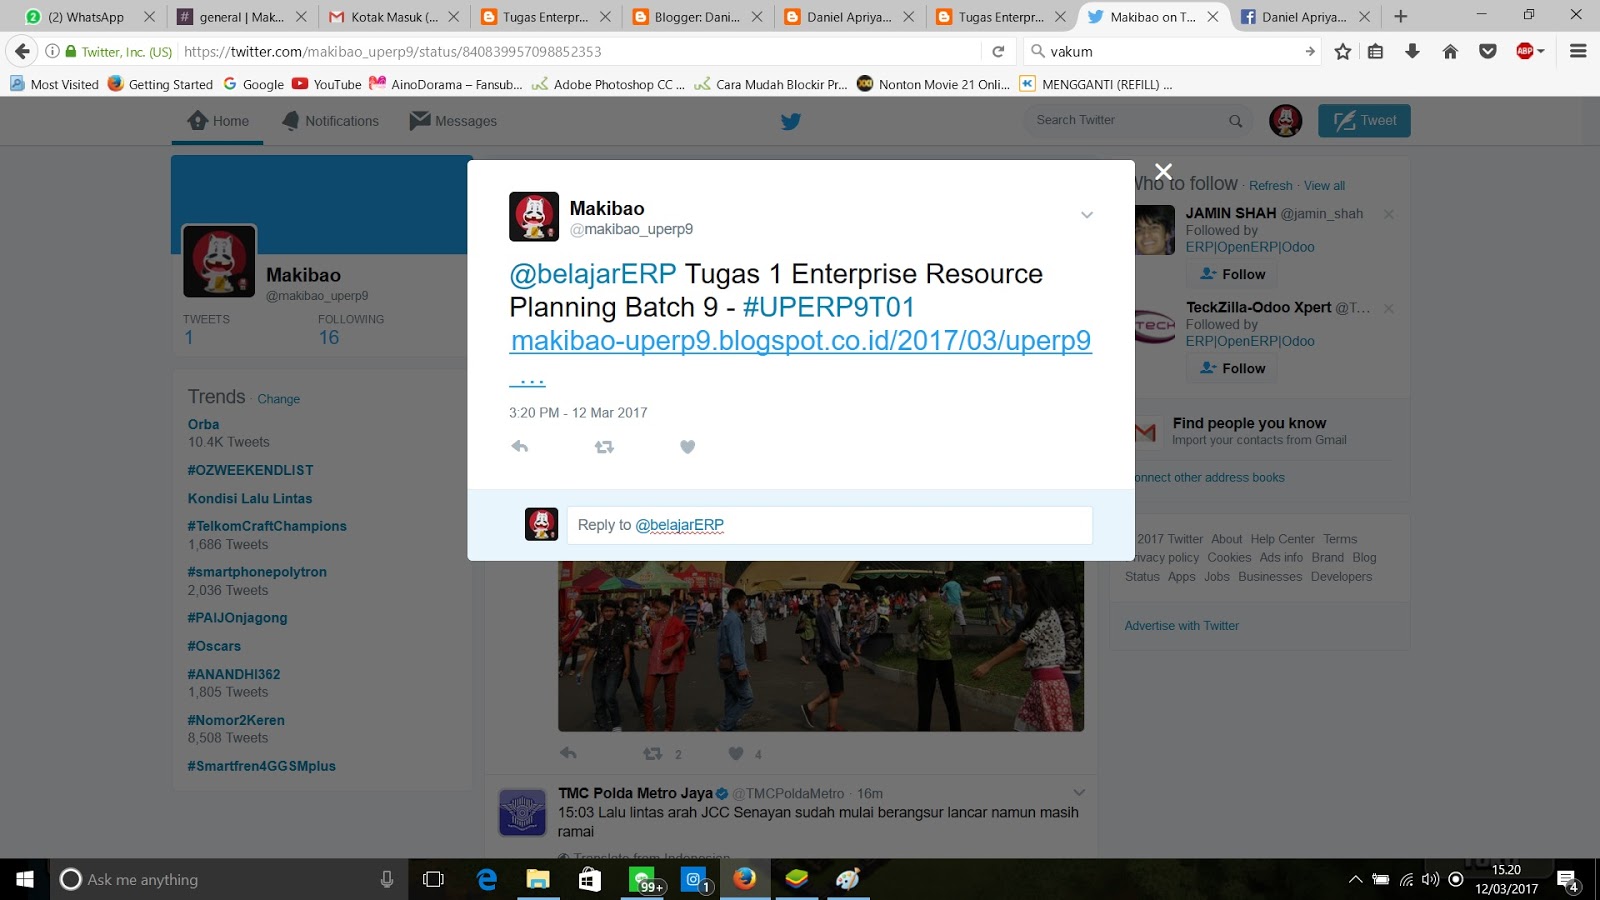Expand the tweet options chevron in popup
The height and width of the screenshot is (900, 1600).
click(1087, 215)
